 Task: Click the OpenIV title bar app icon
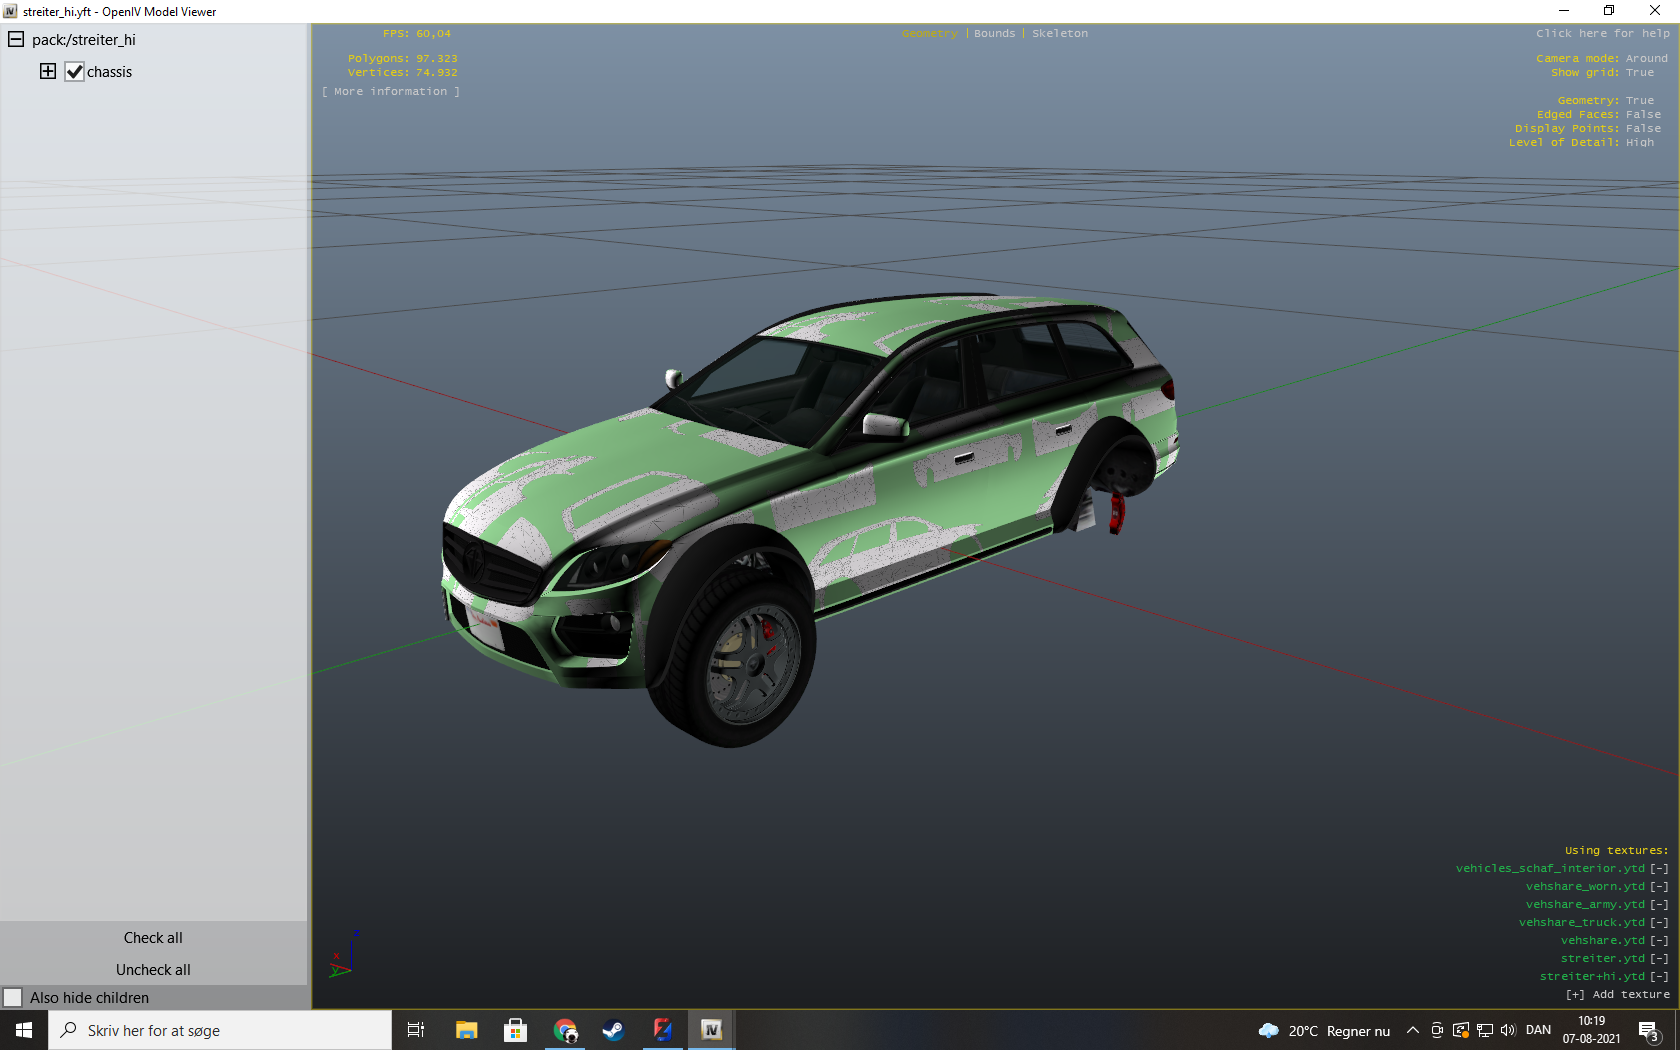point(10,11)
